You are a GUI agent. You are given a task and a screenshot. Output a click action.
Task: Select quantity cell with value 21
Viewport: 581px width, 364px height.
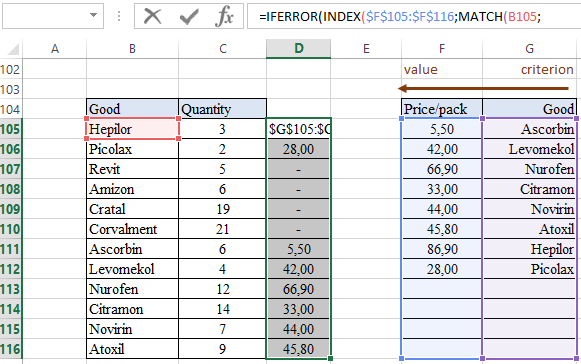coord(222,229)
